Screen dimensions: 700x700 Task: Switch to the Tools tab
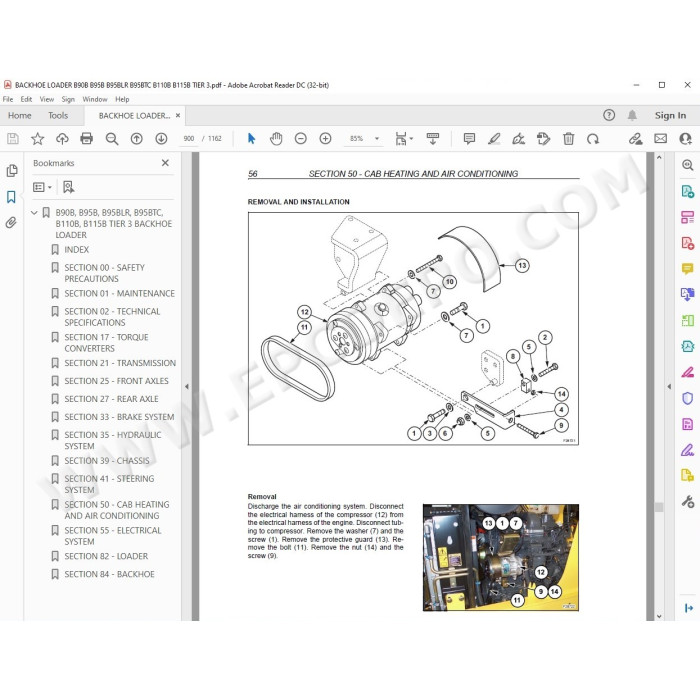click(x=58, y=116)
